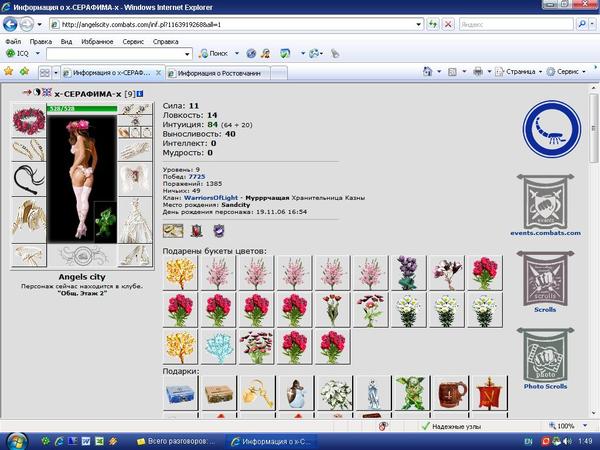Screen dimensions: 600x450
Task: Open the Файл menu
Action: [13, 41]
